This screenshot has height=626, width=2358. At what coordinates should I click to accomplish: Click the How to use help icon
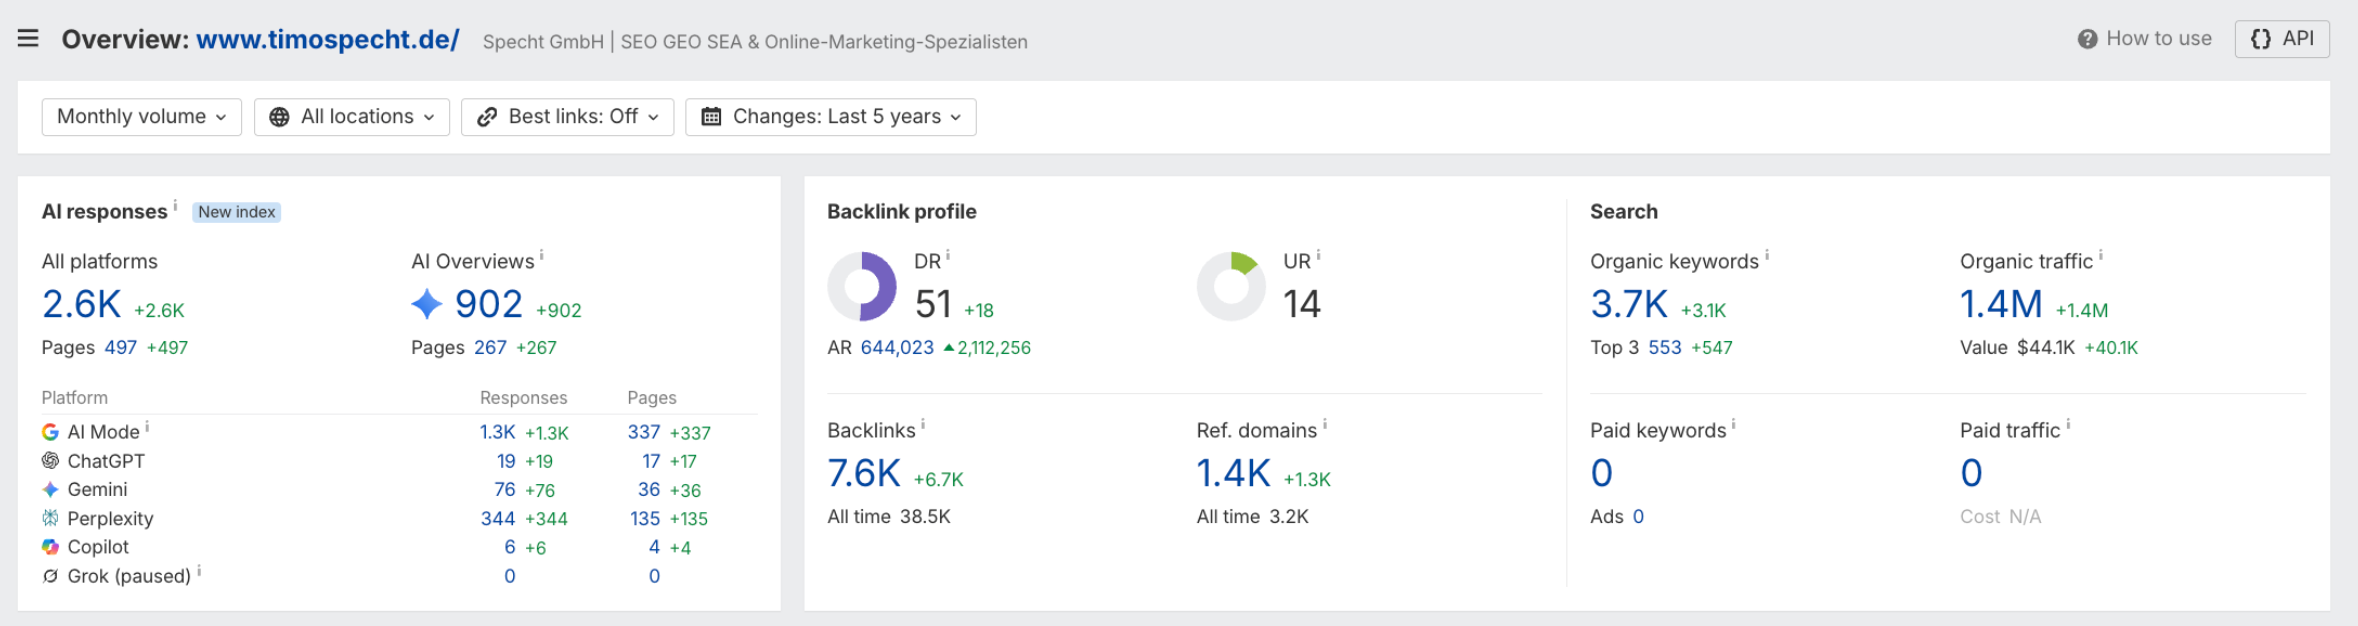point(2087,39)
